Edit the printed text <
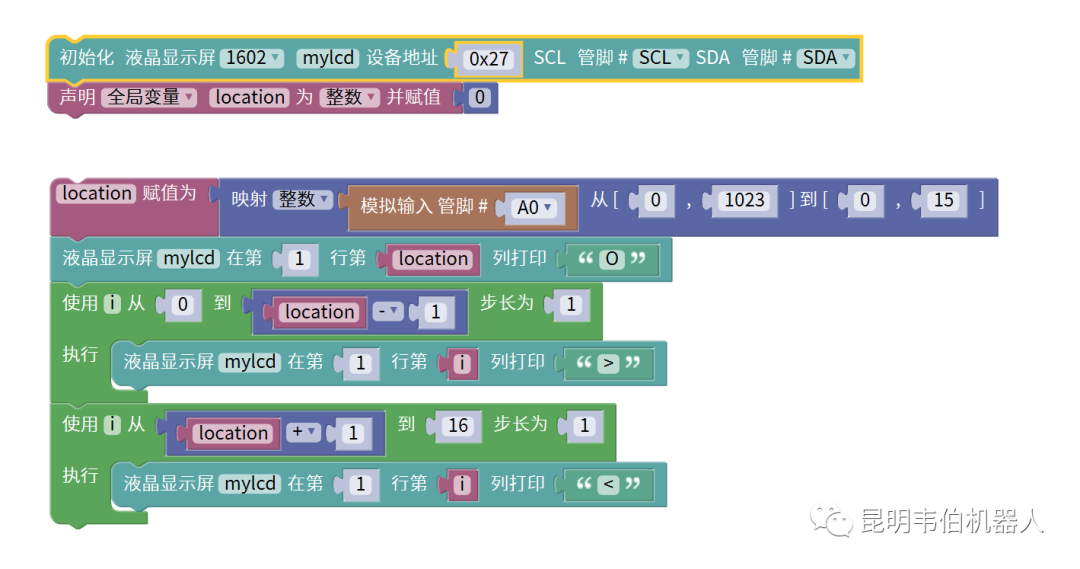The width and height of the screenshot is (1080, 569). click(608, 484)
